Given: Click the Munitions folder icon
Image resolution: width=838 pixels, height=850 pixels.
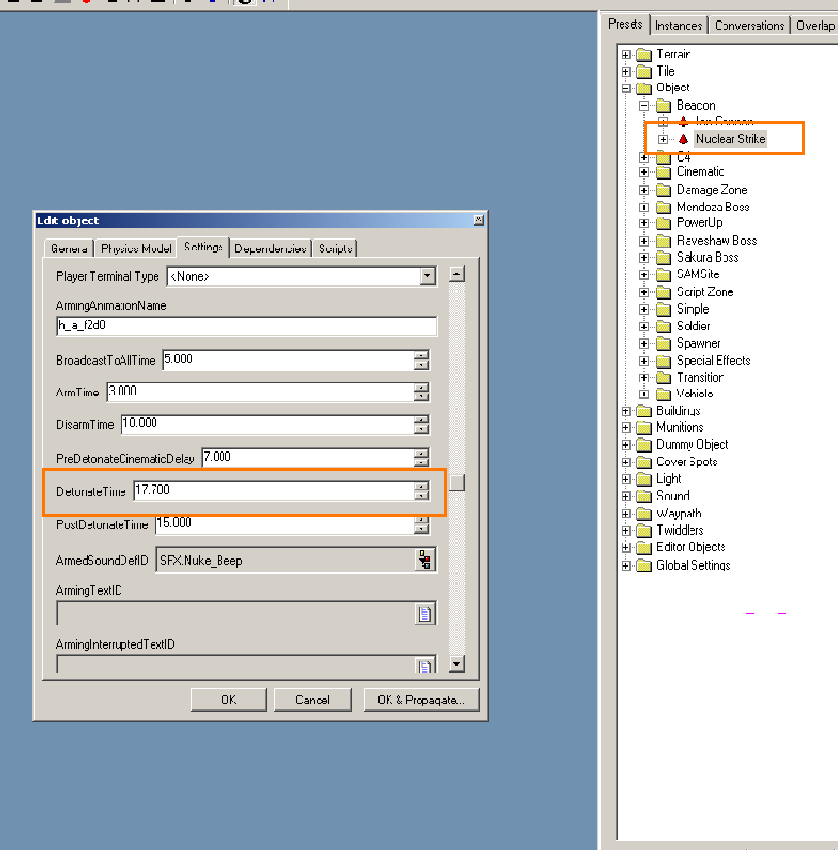Looking at the screenshot, I should pos(643,428).
